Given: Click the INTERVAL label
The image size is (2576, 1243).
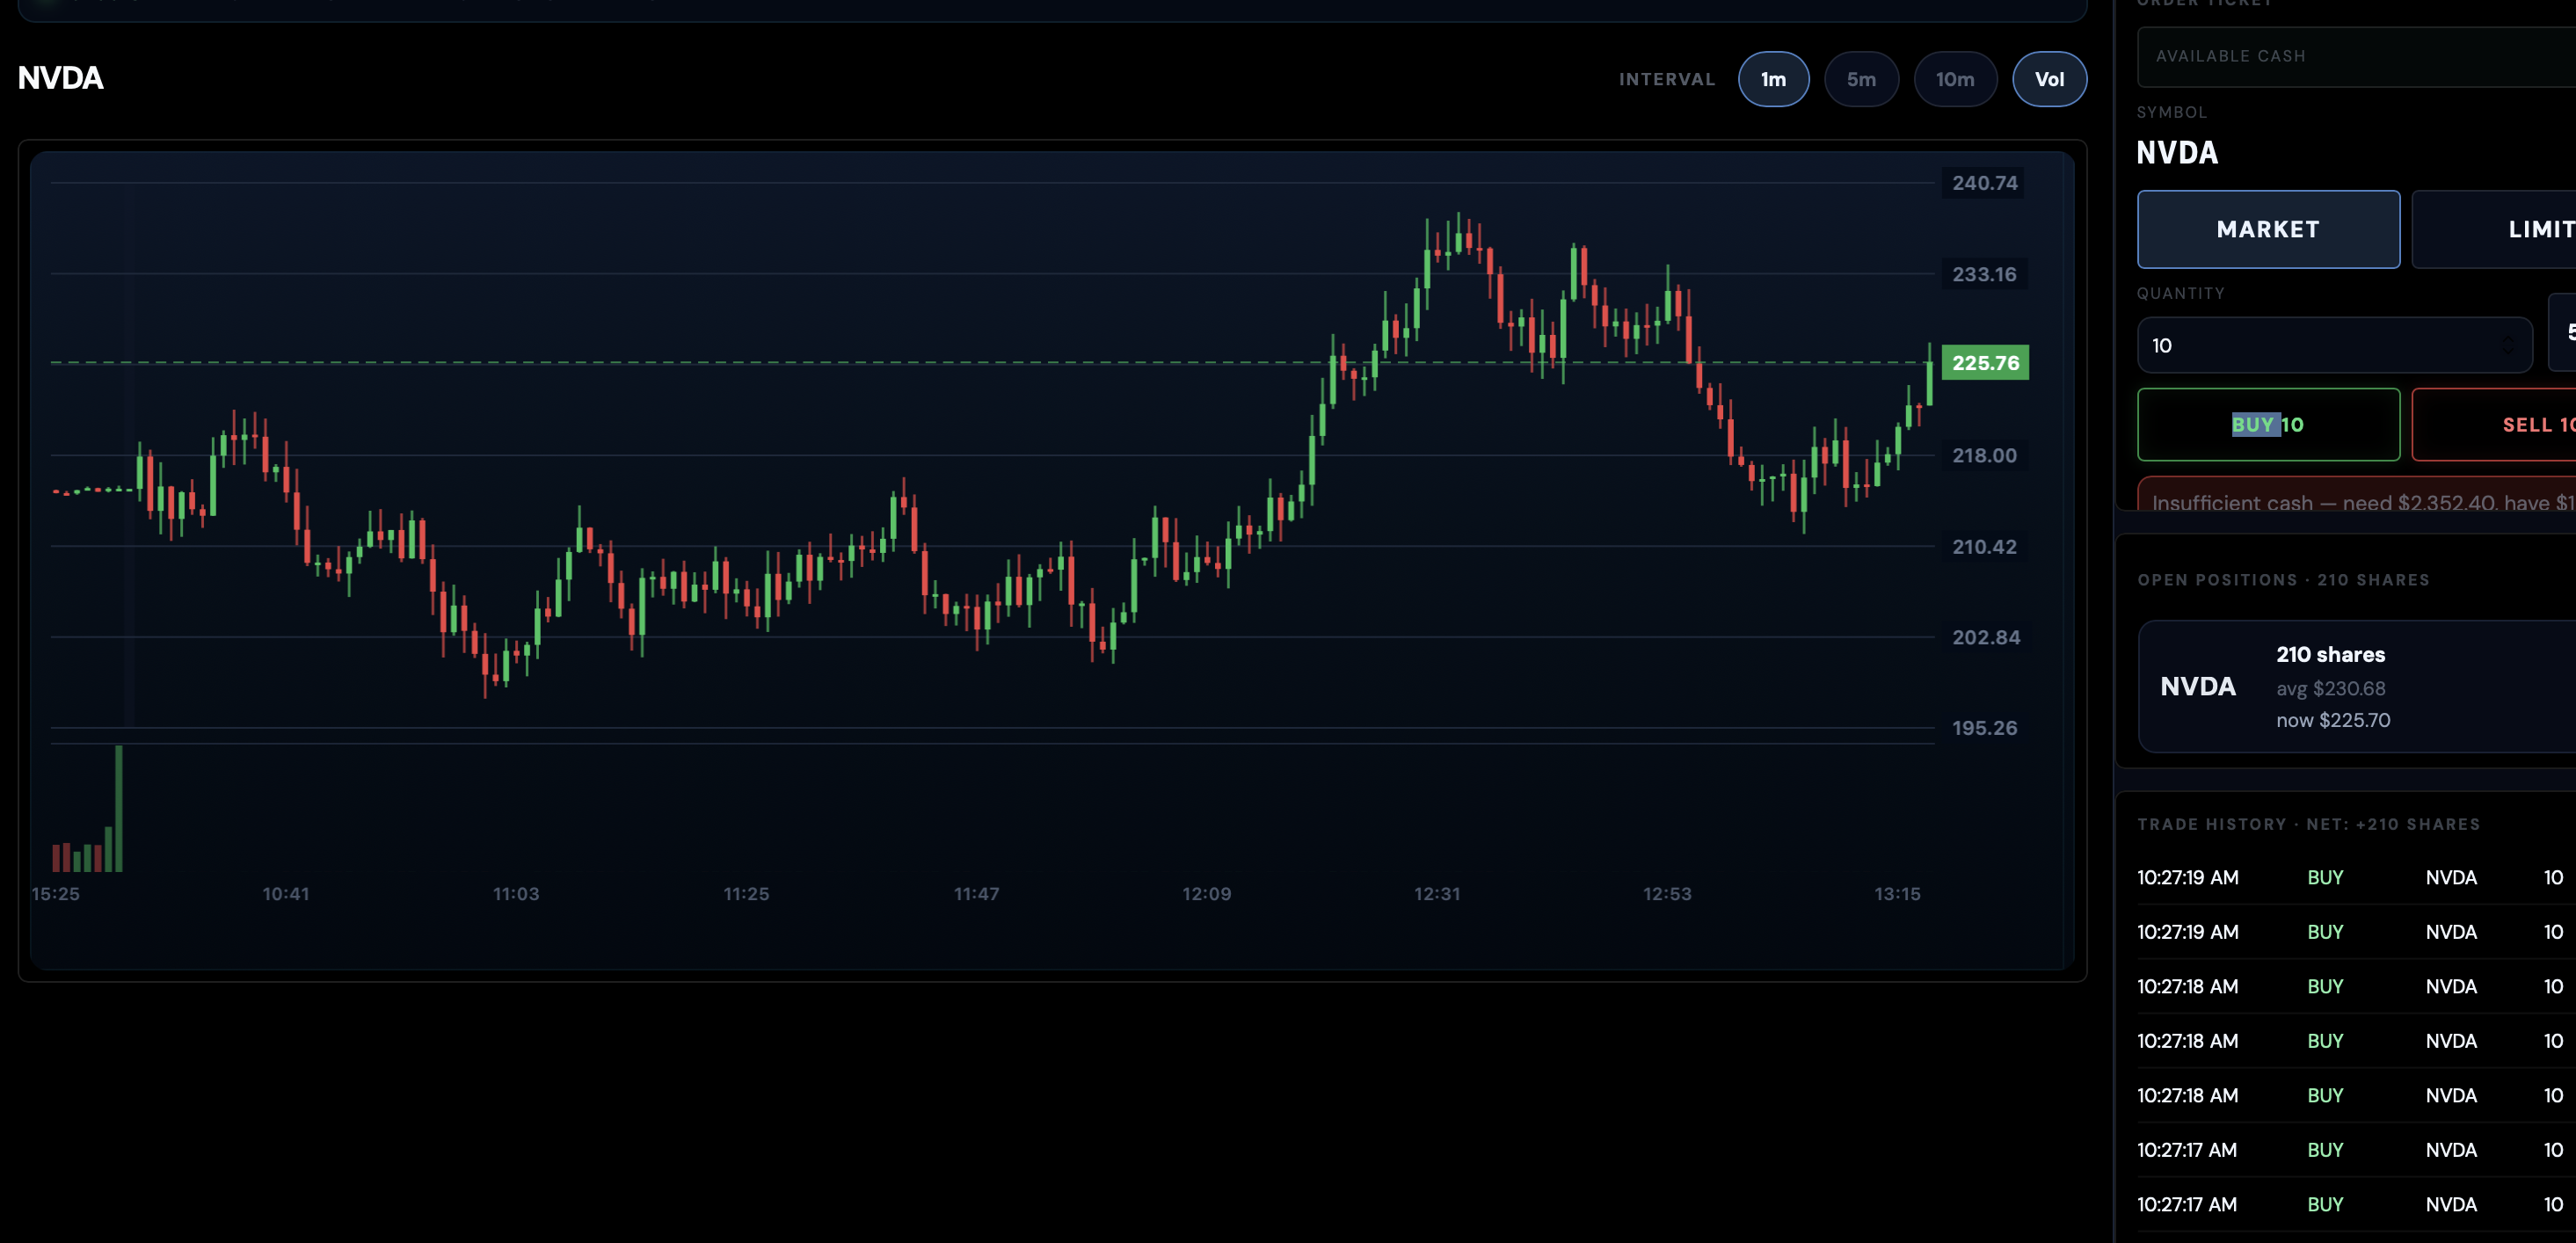Looking at the screenshot, I should 1667,79.
